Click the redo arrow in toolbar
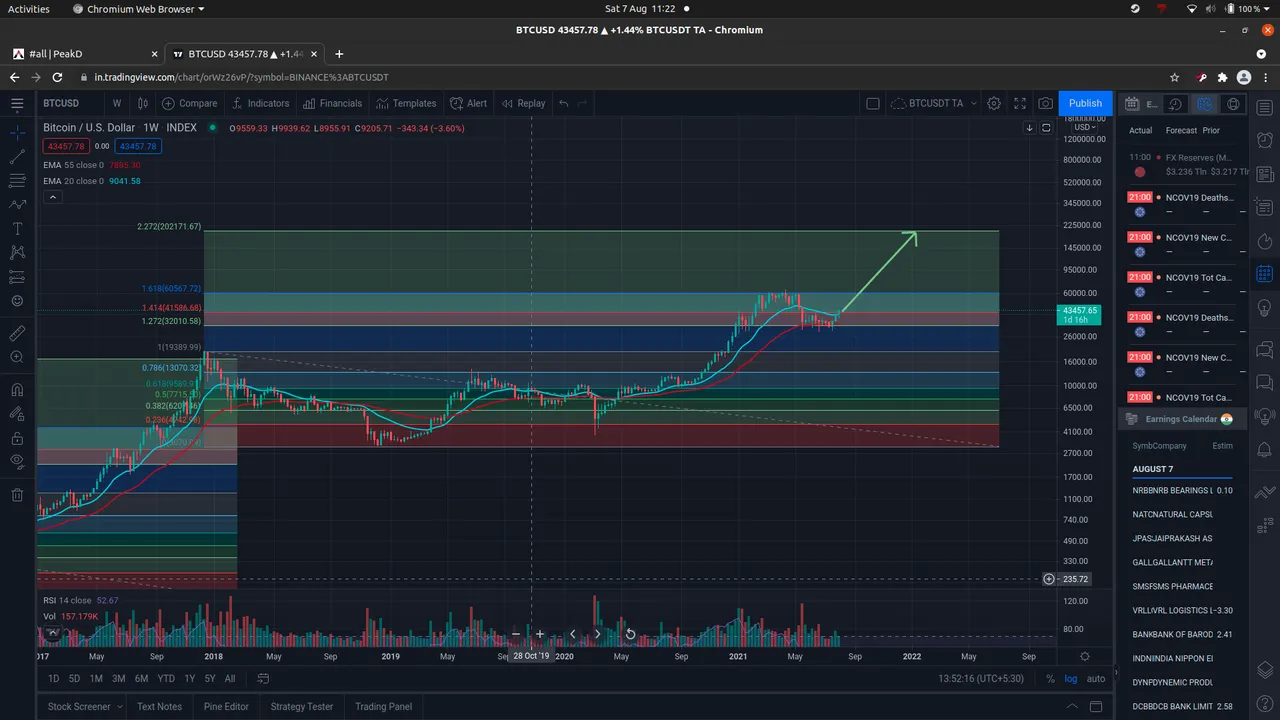 [x=582, y=103]
